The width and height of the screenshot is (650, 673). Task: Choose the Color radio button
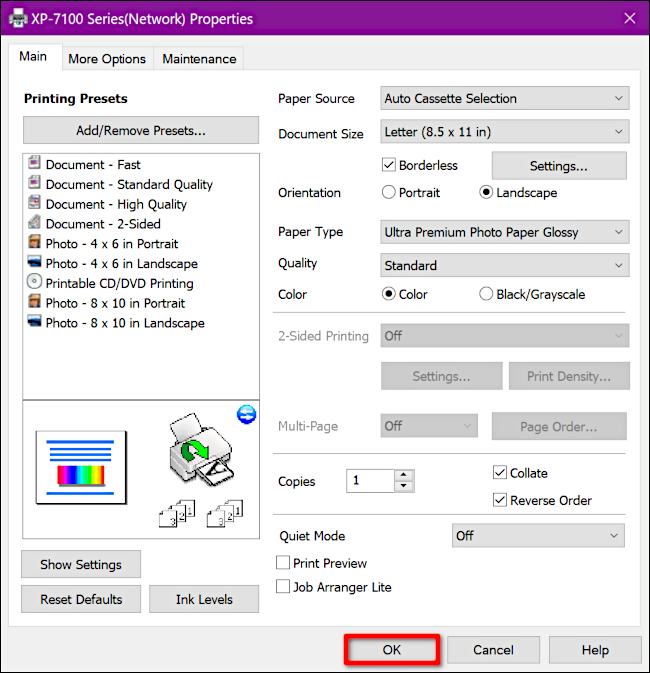coord(389,294)
